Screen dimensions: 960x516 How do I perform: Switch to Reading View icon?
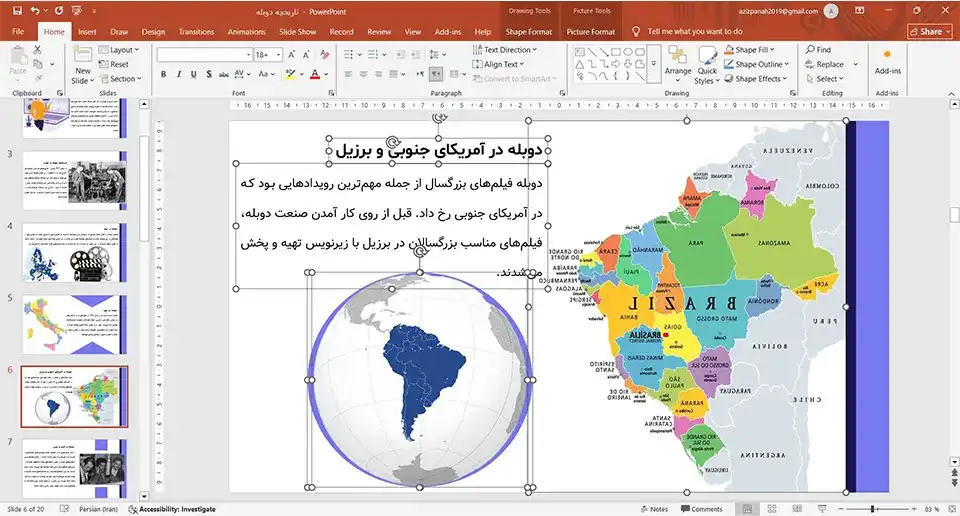(x=797, y=509)
